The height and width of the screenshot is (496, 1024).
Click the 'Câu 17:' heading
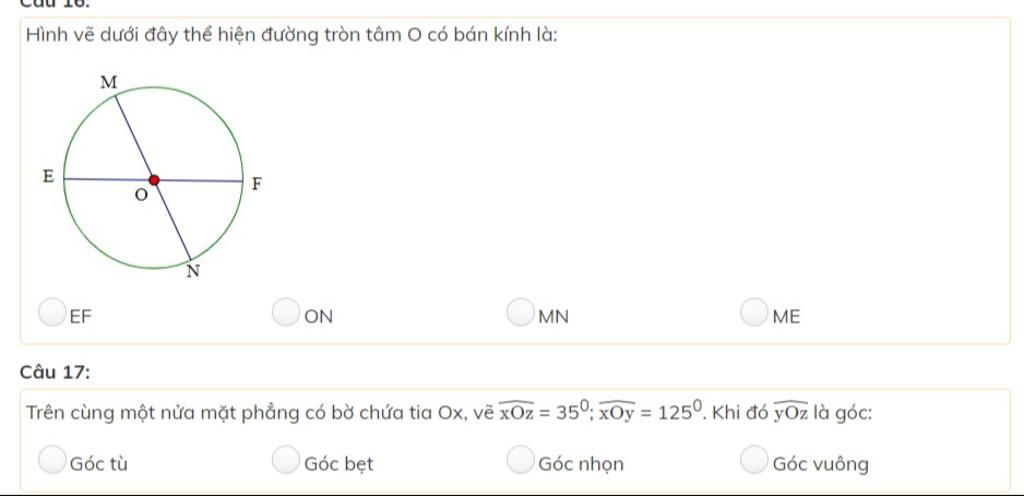[56, 372]
